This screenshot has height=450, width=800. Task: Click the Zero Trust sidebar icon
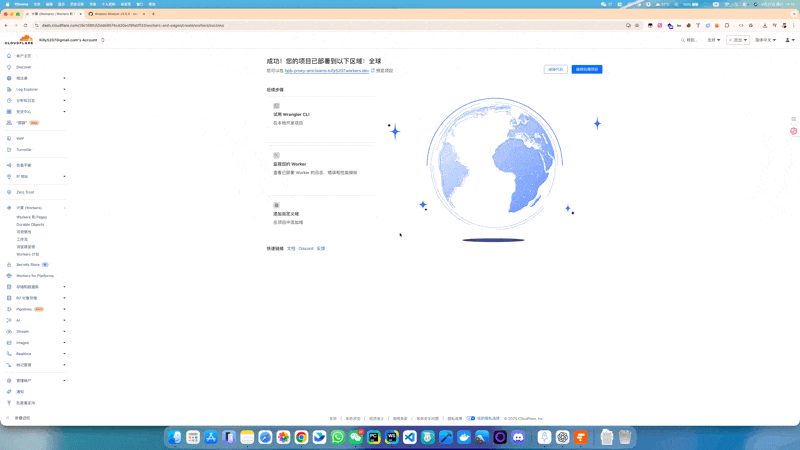click(x=9, y=192)
